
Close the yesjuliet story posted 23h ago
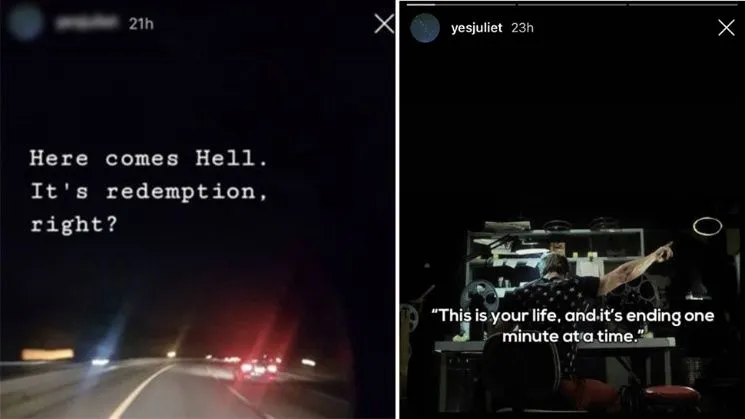click(x=726, y=28)
